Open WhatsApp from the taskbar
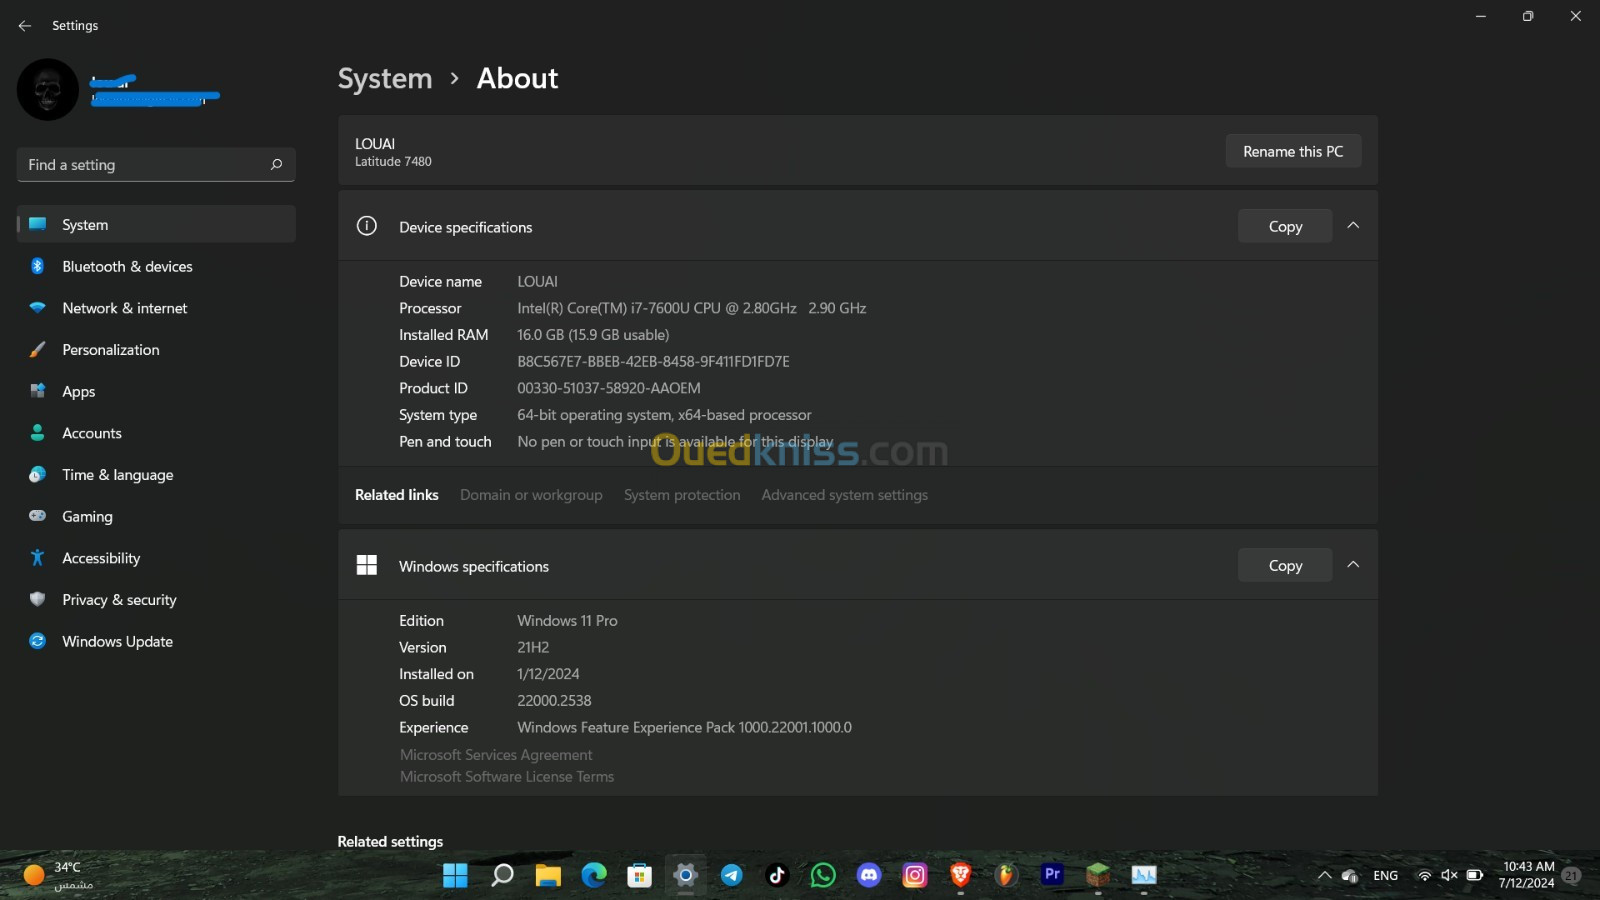 (x=823, y=876)
